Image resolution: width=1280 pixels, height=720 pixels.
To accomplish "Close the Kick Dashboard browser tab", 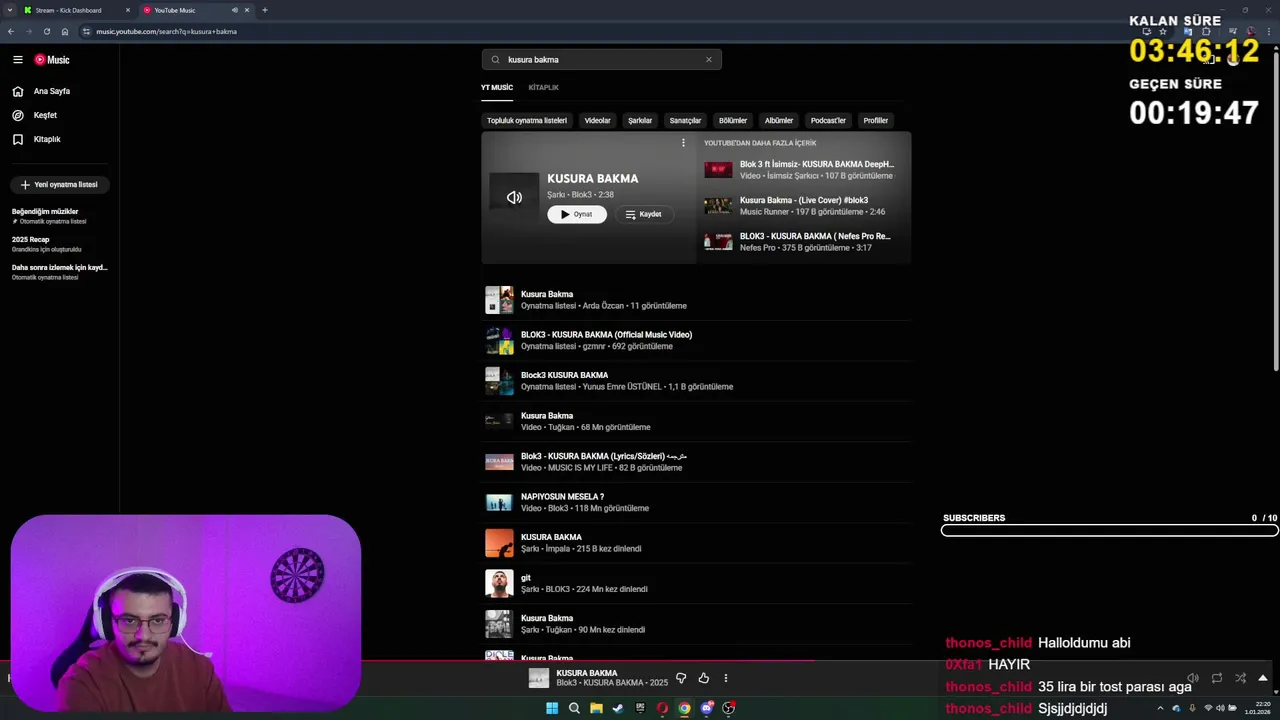I will tap(128, 10).
